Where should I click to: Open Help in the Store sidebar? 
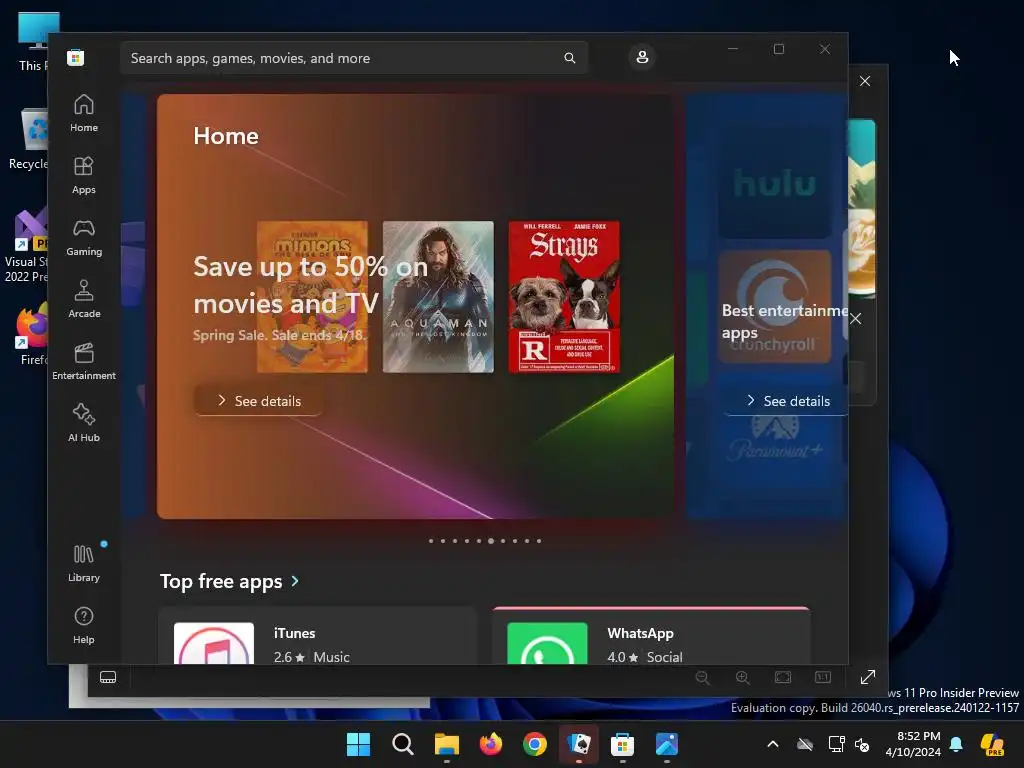[x=84, y=626]
